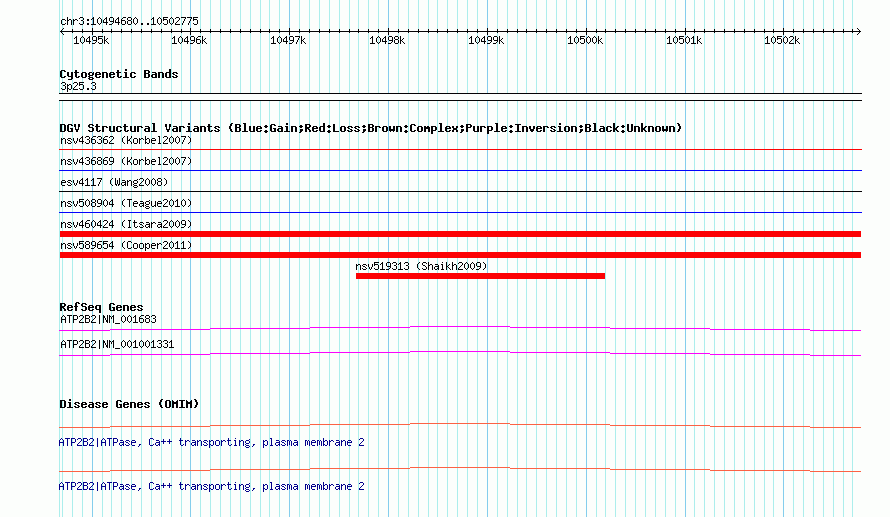Click the 10497k ruler tick label
890x517 pixels.
pos(288,40)
